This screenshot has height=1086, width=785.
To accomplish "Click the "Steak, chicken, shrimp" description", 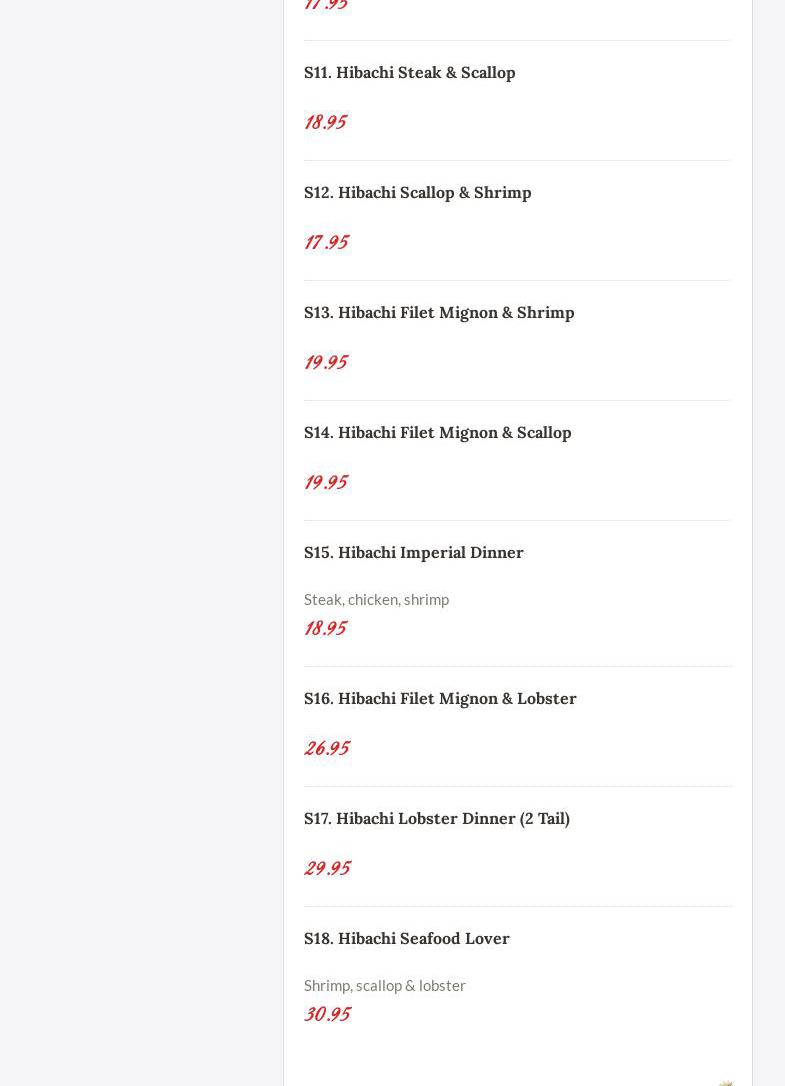I will coord(376,599).
